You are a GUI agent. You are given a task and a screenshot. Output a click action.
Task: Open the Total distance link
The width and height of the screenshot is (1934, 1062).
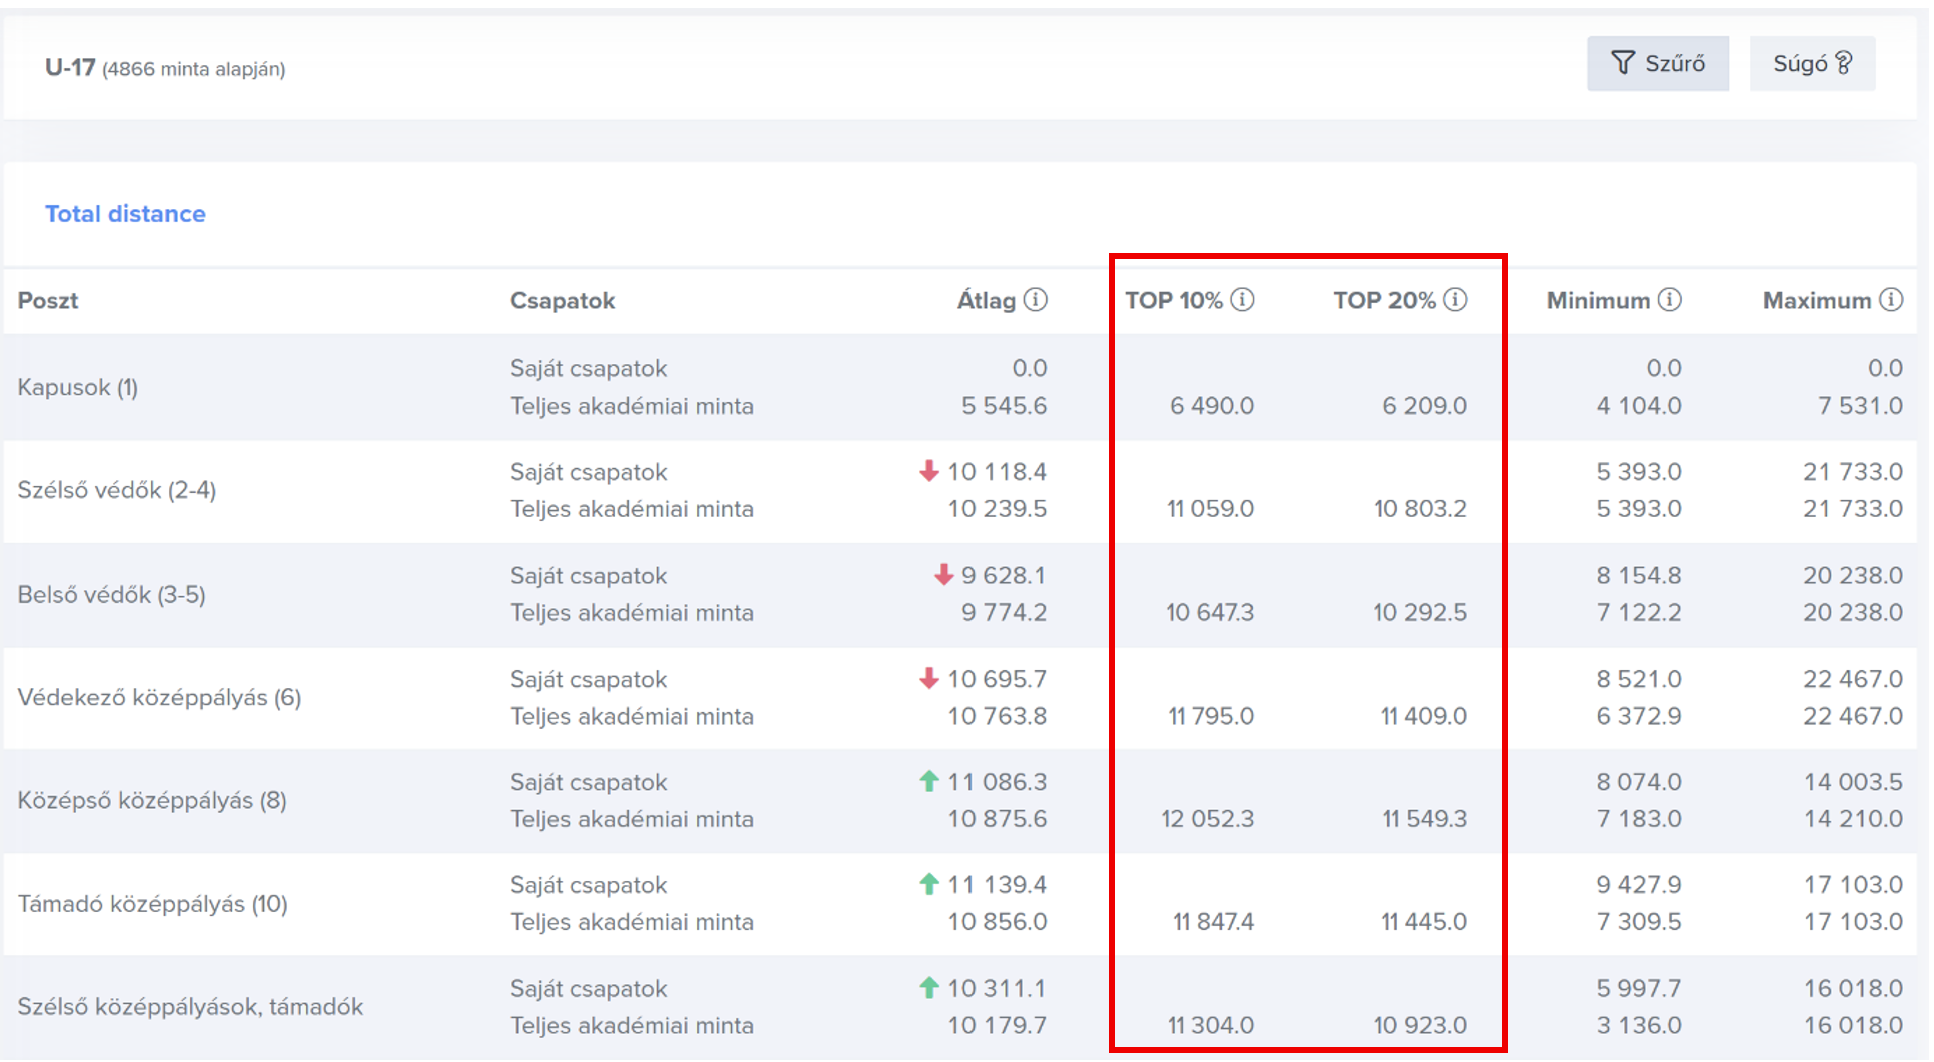pyautogui.click(x=125, y=214)
